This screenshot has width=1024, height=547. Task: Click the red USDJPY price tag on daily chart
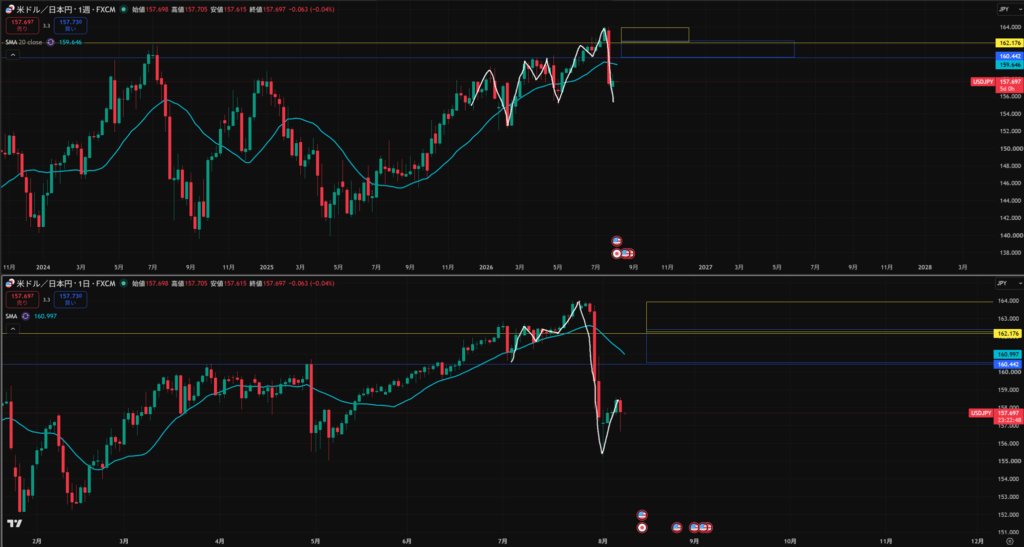[982, 413]
